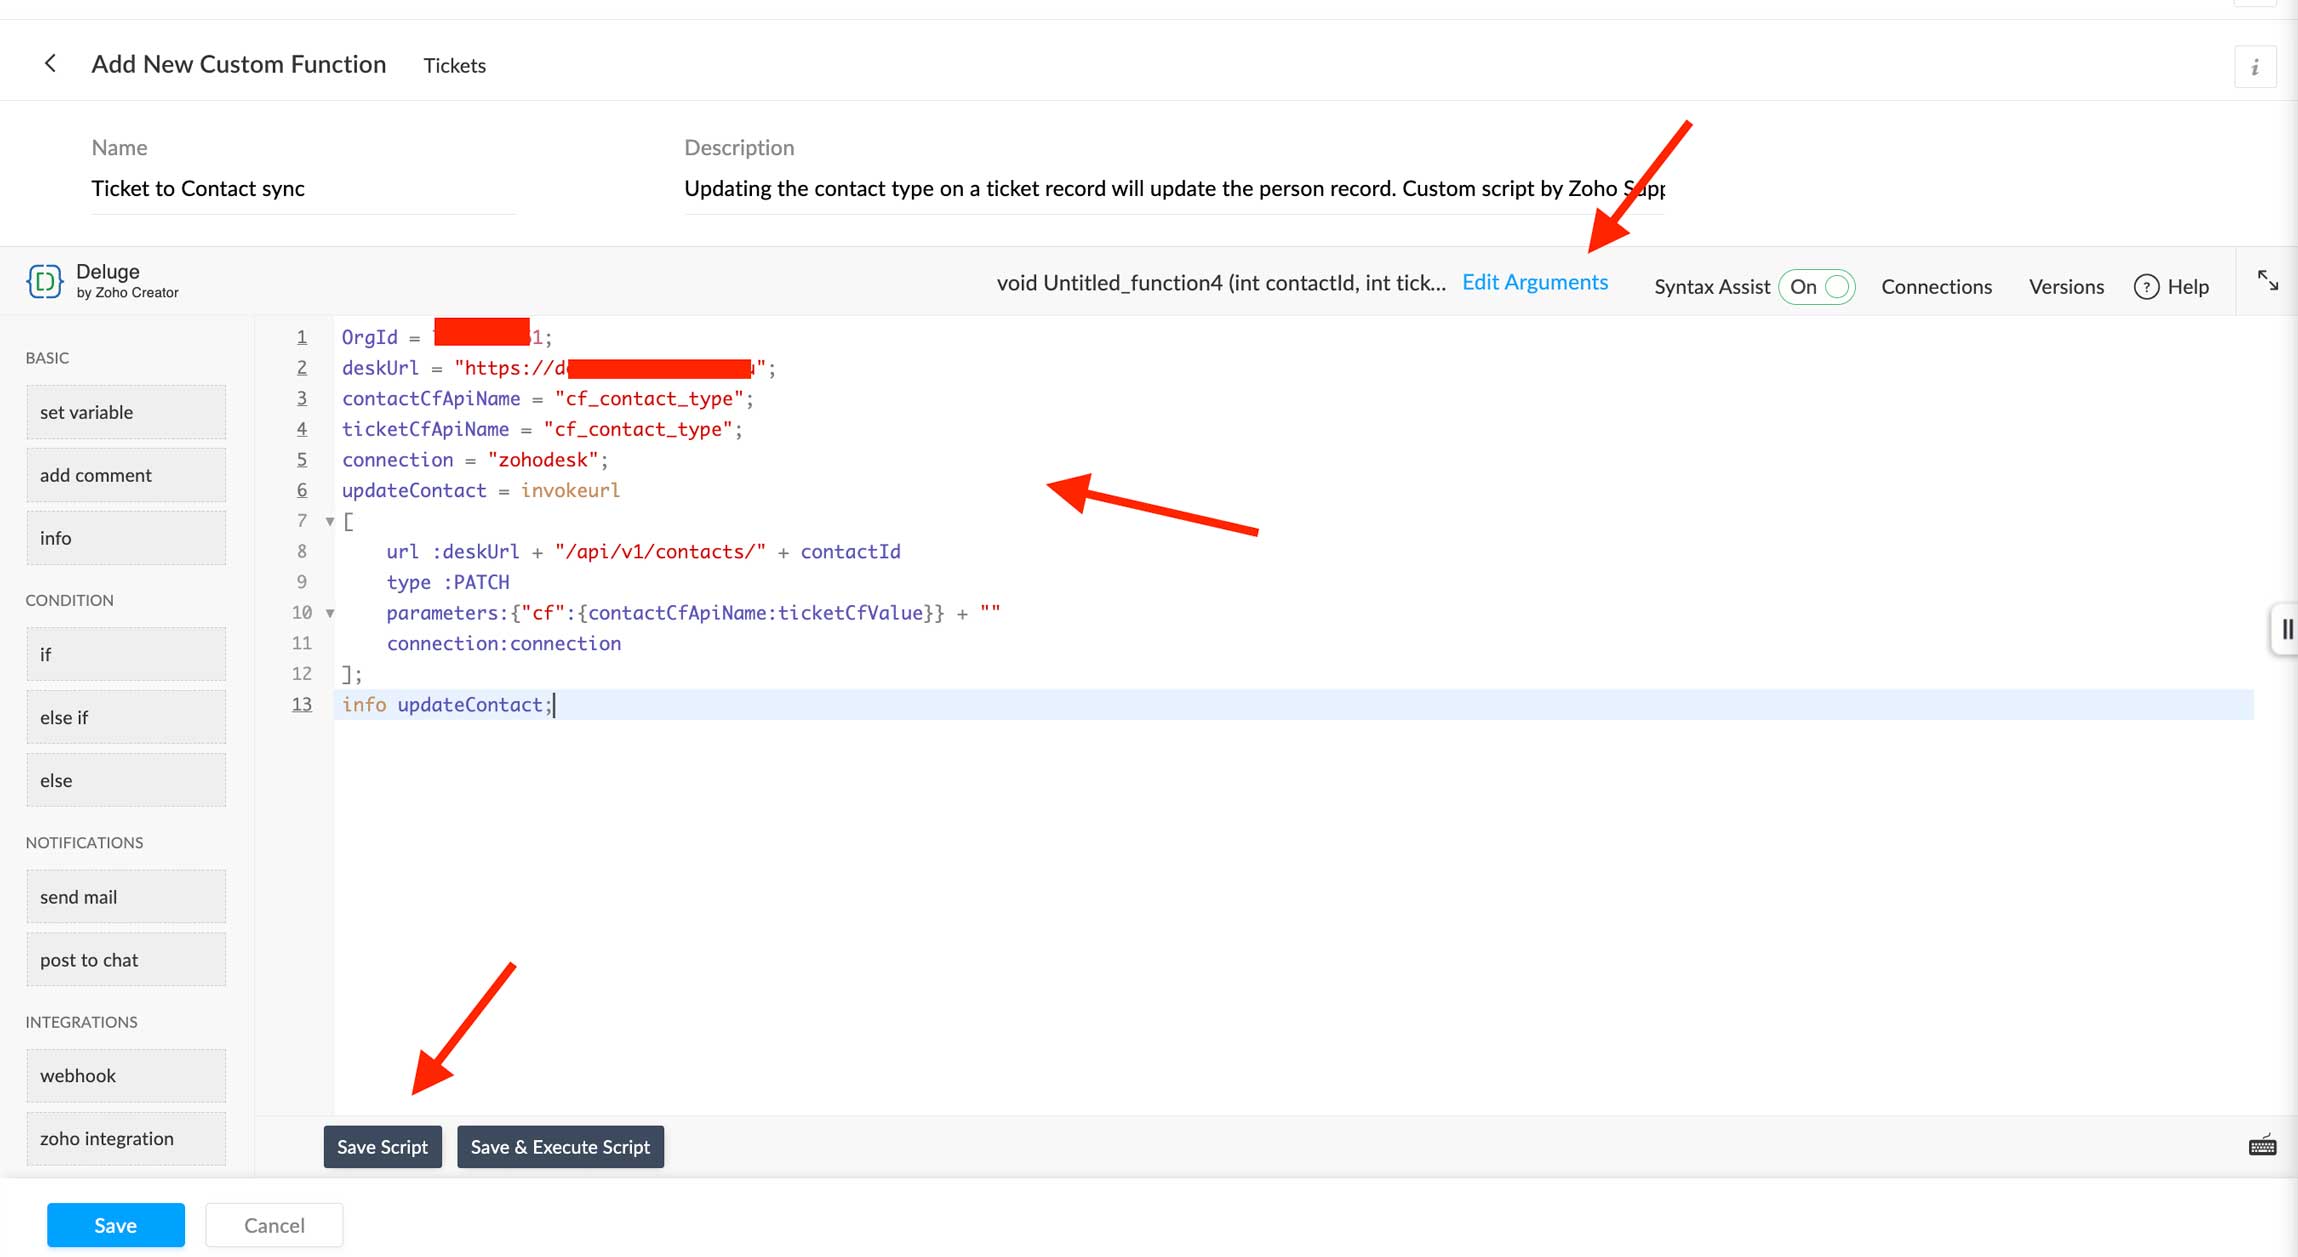Image resolution: width=2298 pixels, height=1257 pixels.
Task: Toggle Syntax Assist switch off
Action: point(1817,287)
